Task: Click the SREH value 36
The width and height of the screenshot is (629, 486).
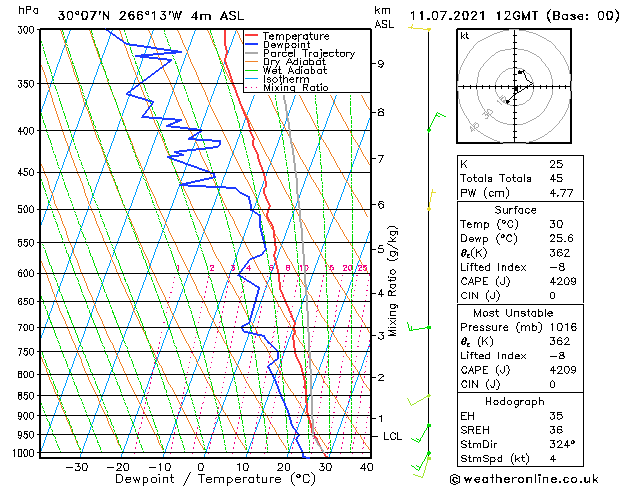Action: coord(556,430)
